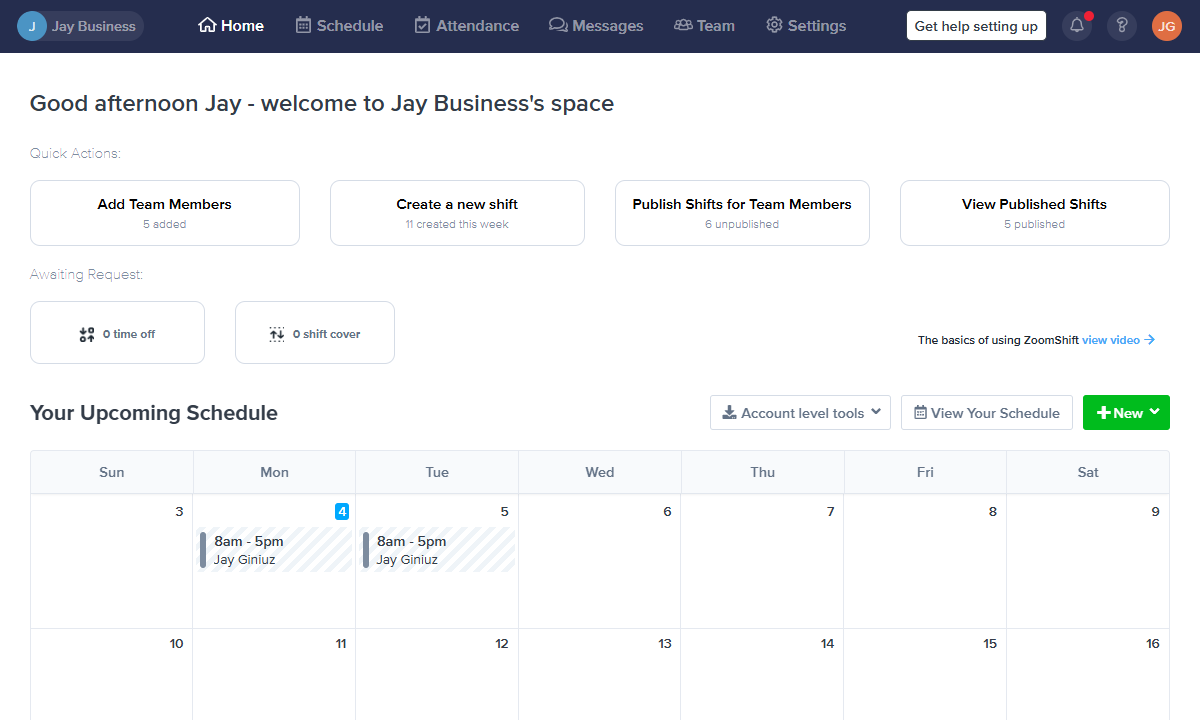Screen dimensions: 1200x720
Task: Click the time off arrows icon
Action: pyautogui.click(x=87, y=334)
